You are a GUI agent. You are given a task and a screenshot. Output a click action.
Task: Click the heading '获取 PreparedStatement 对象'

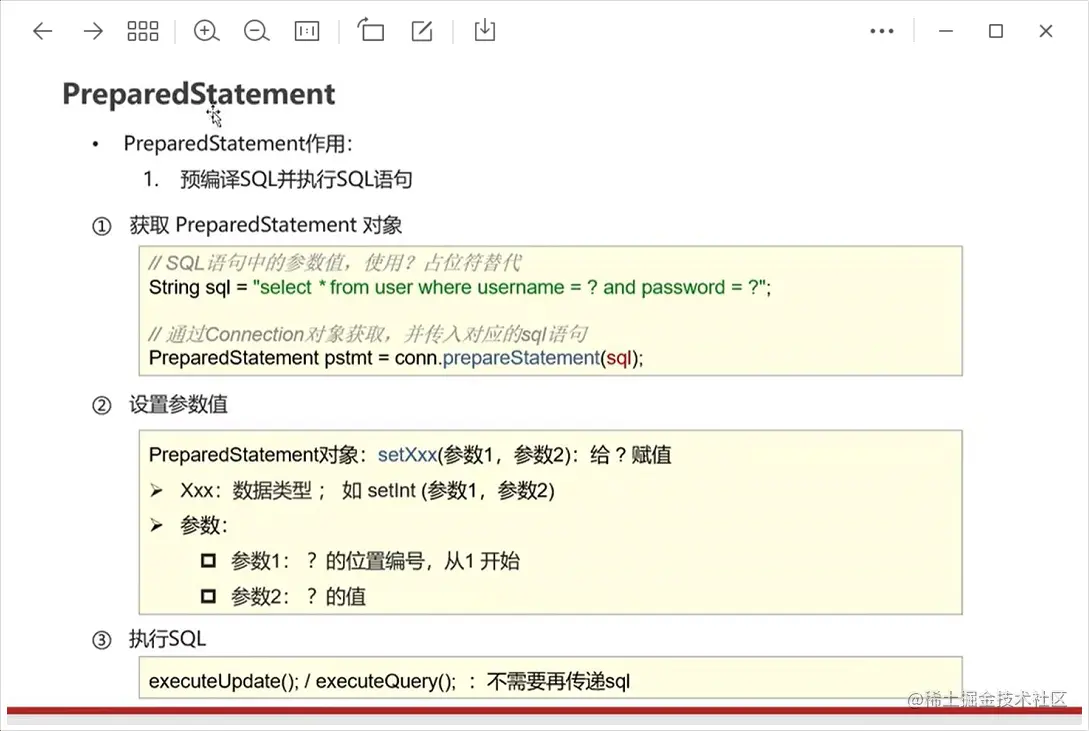click(x=266, y=225)
